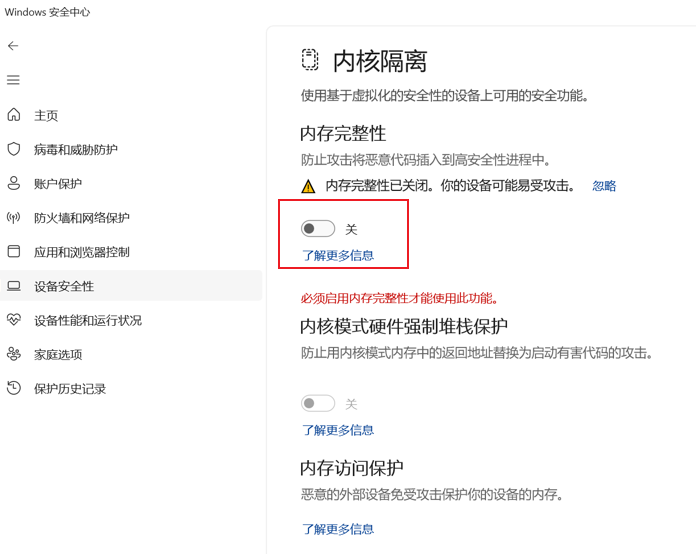Click the family icon for 家庭选项

coord(14,354)
